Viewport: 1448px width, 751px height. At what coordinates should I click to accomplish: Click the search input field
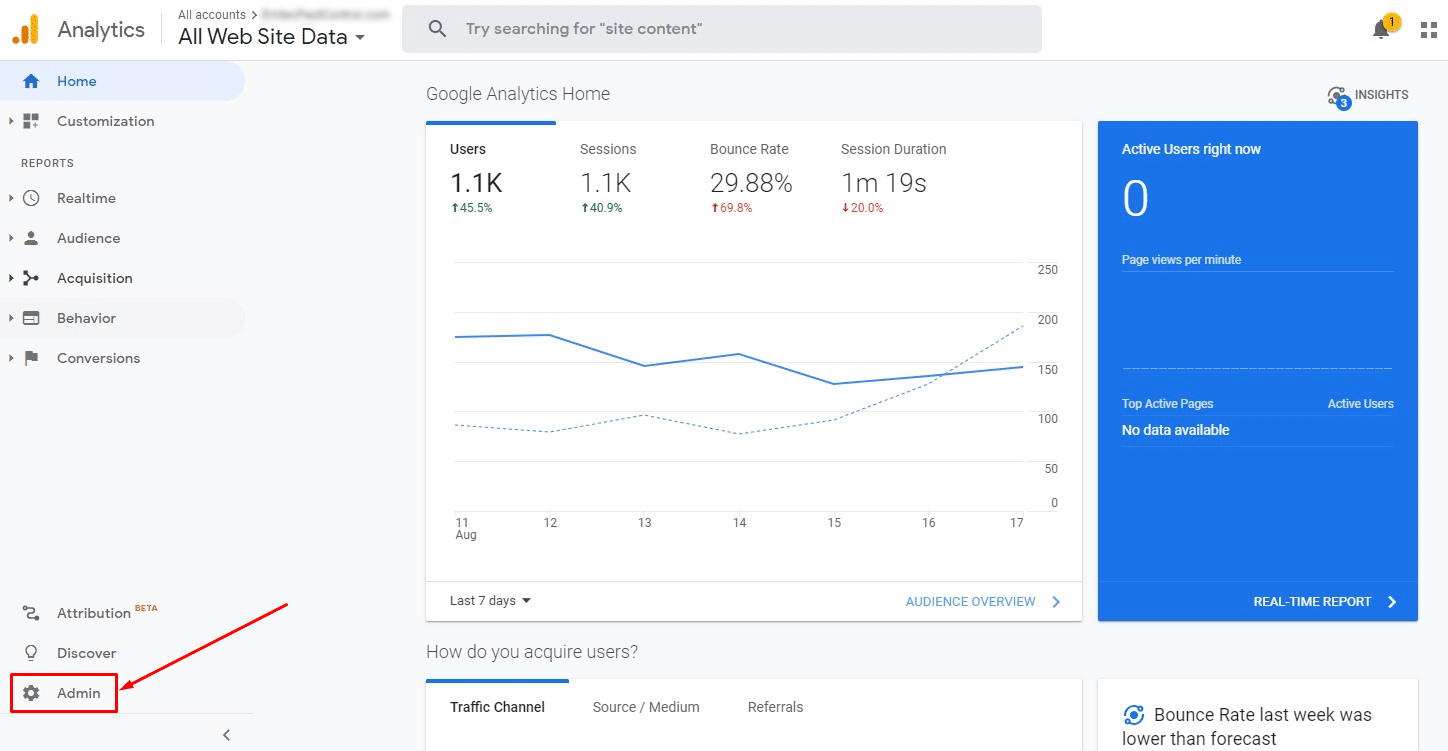pos(721,29)
